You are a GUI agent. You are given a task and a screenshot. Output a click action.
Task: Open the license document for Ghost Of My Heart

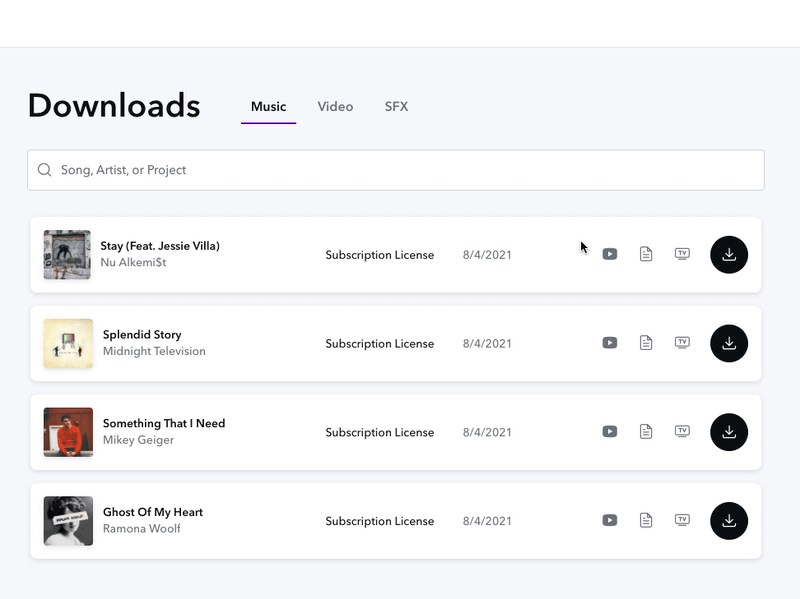[x=647, y=520]
